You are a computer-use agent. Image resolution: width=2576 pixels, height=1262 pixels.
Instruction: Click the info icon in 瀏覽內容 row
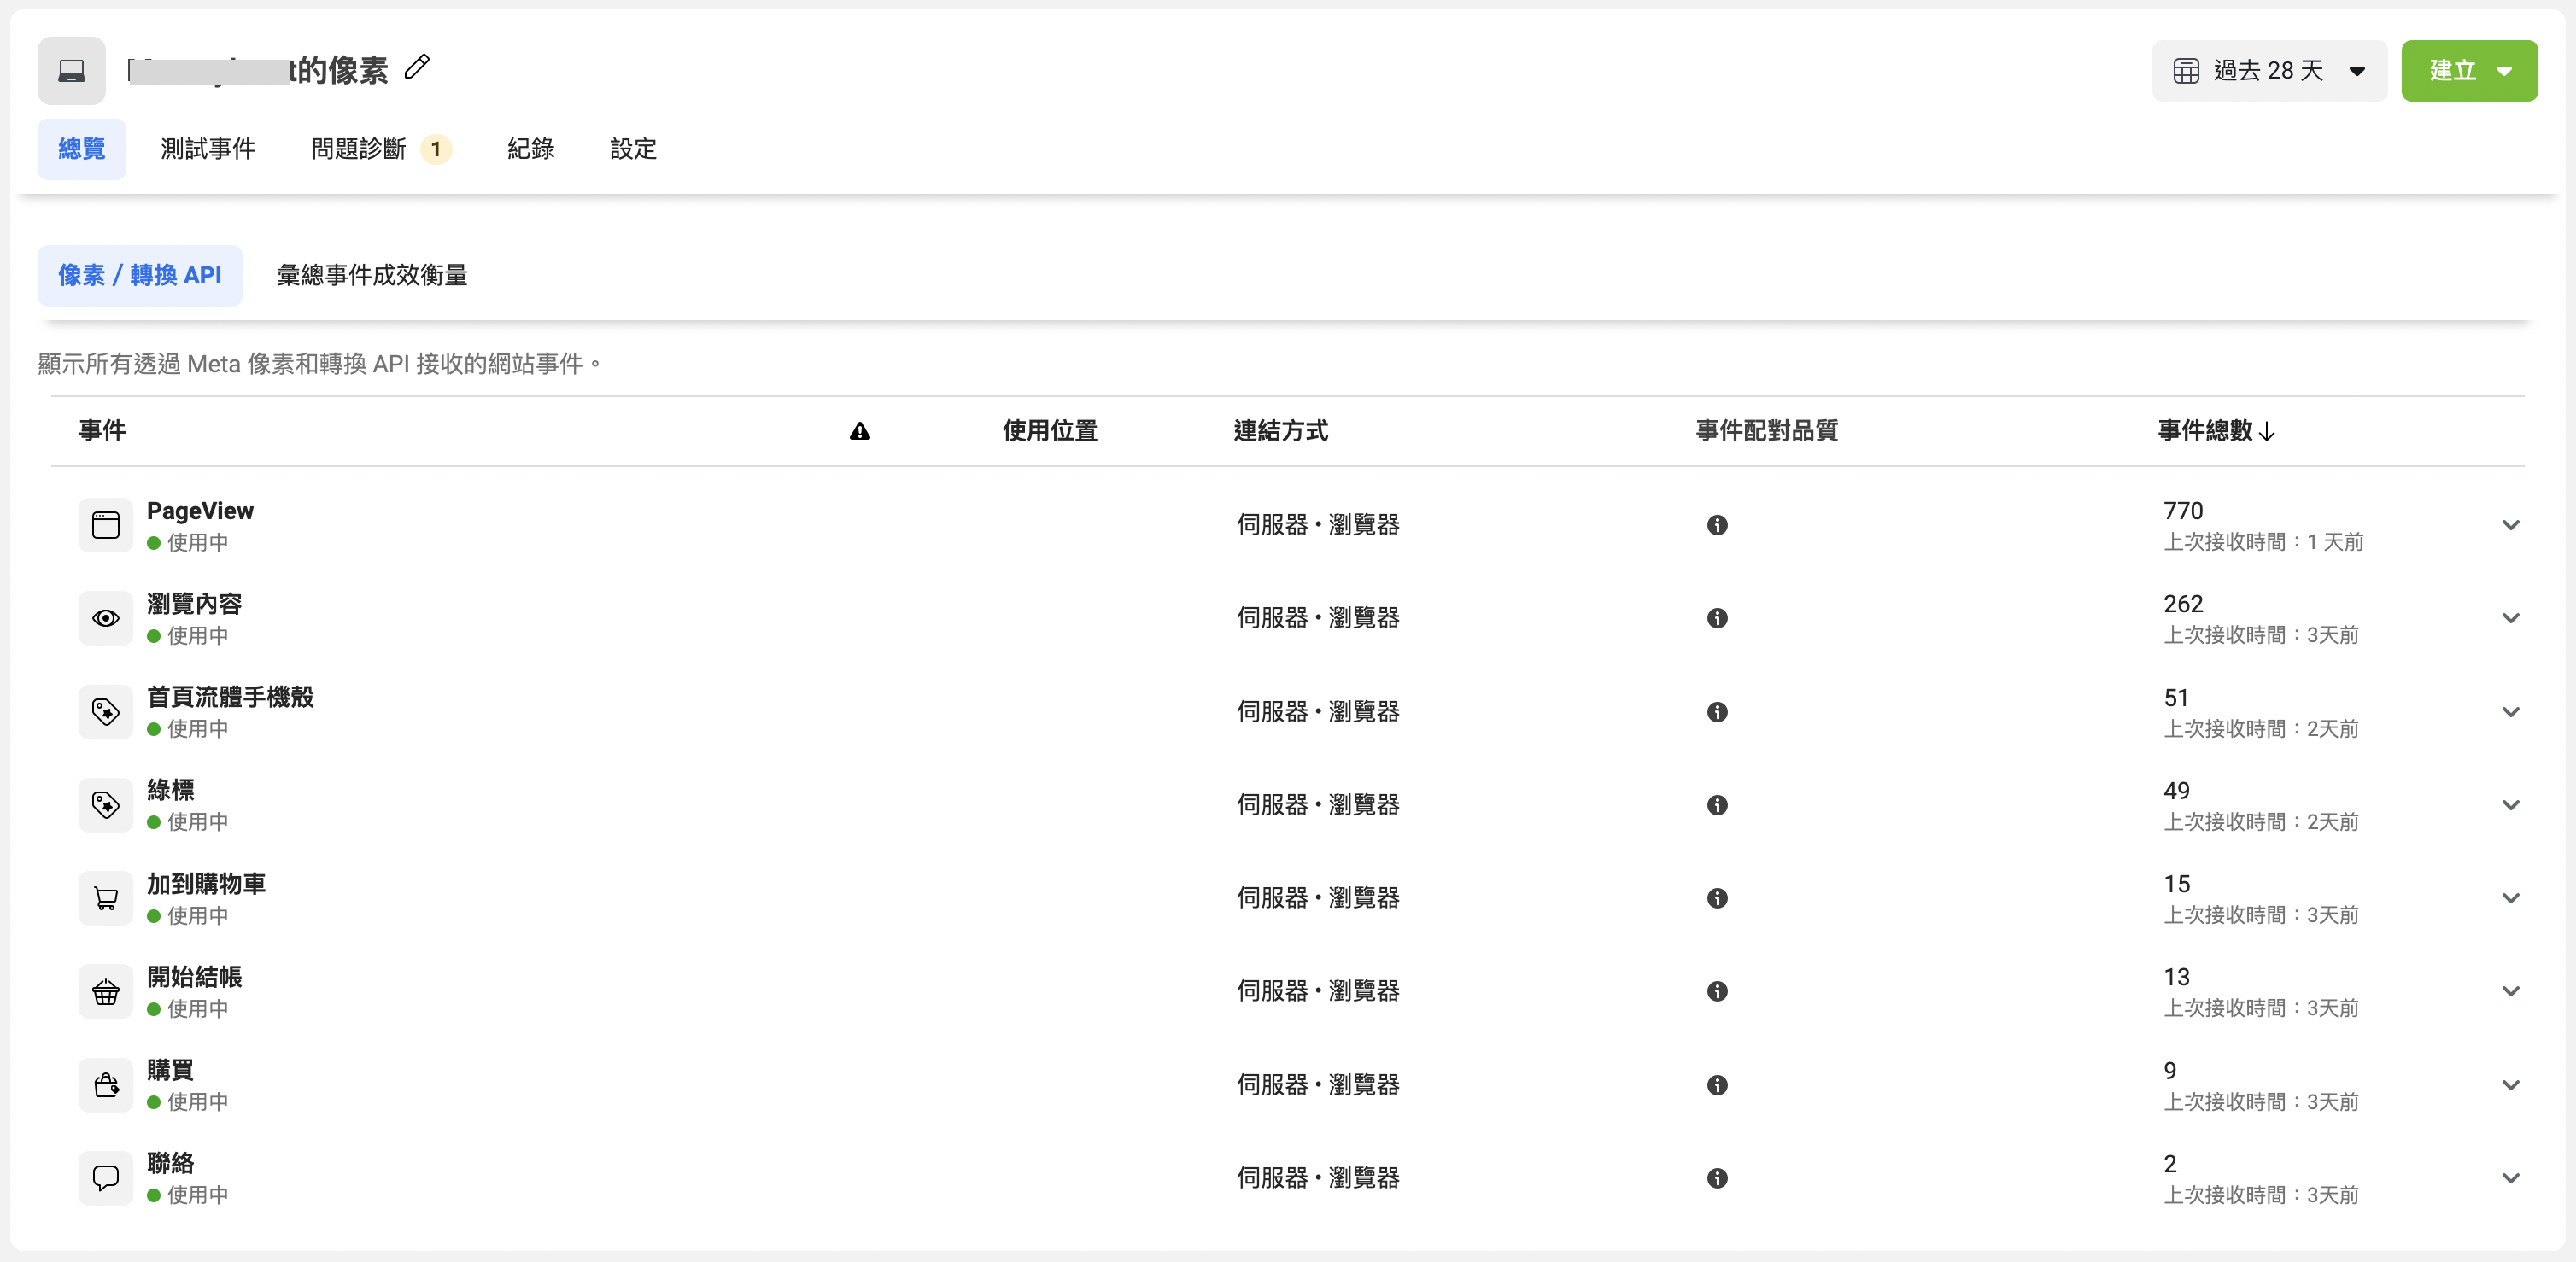click(x=1717, y=618)
